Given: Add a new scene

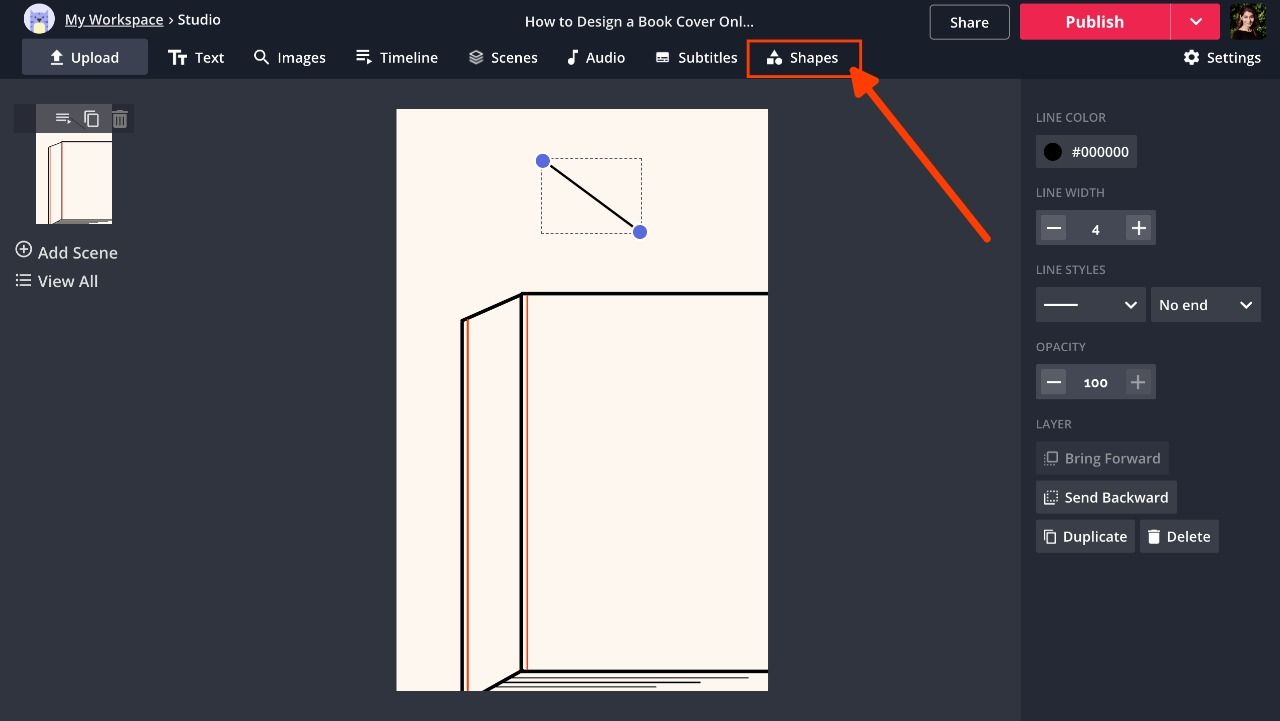Looking at the screenshot, I should click(x=67, y=252).
